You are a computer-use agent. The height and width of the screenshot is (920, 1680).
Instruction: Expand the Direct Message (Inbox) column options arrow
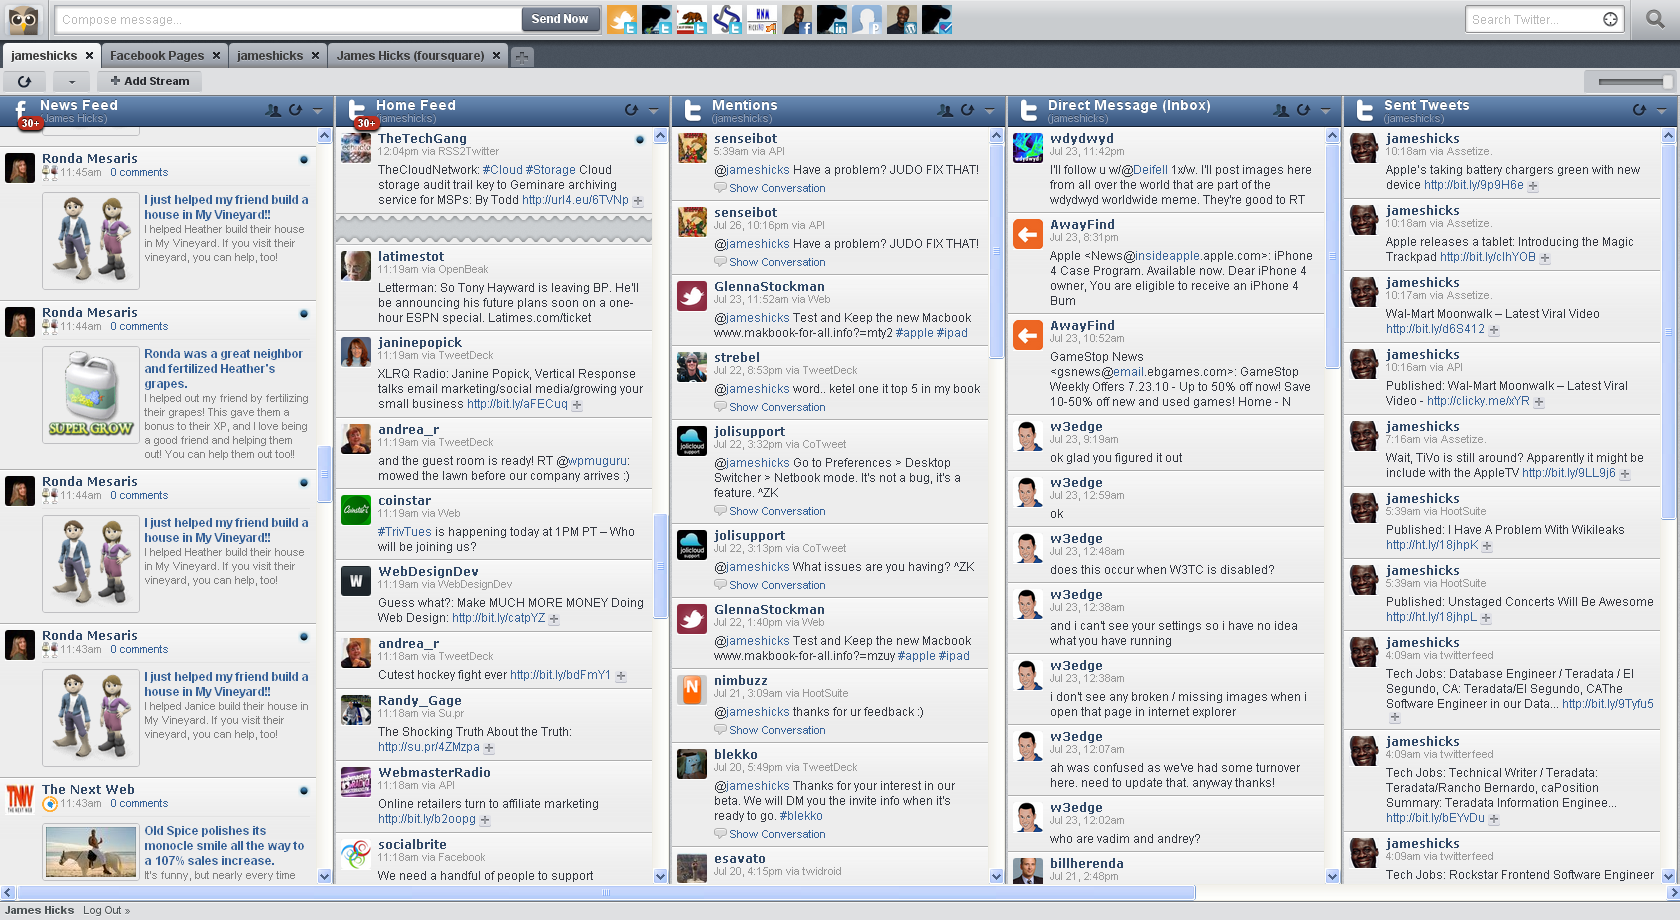point(1326,110)
